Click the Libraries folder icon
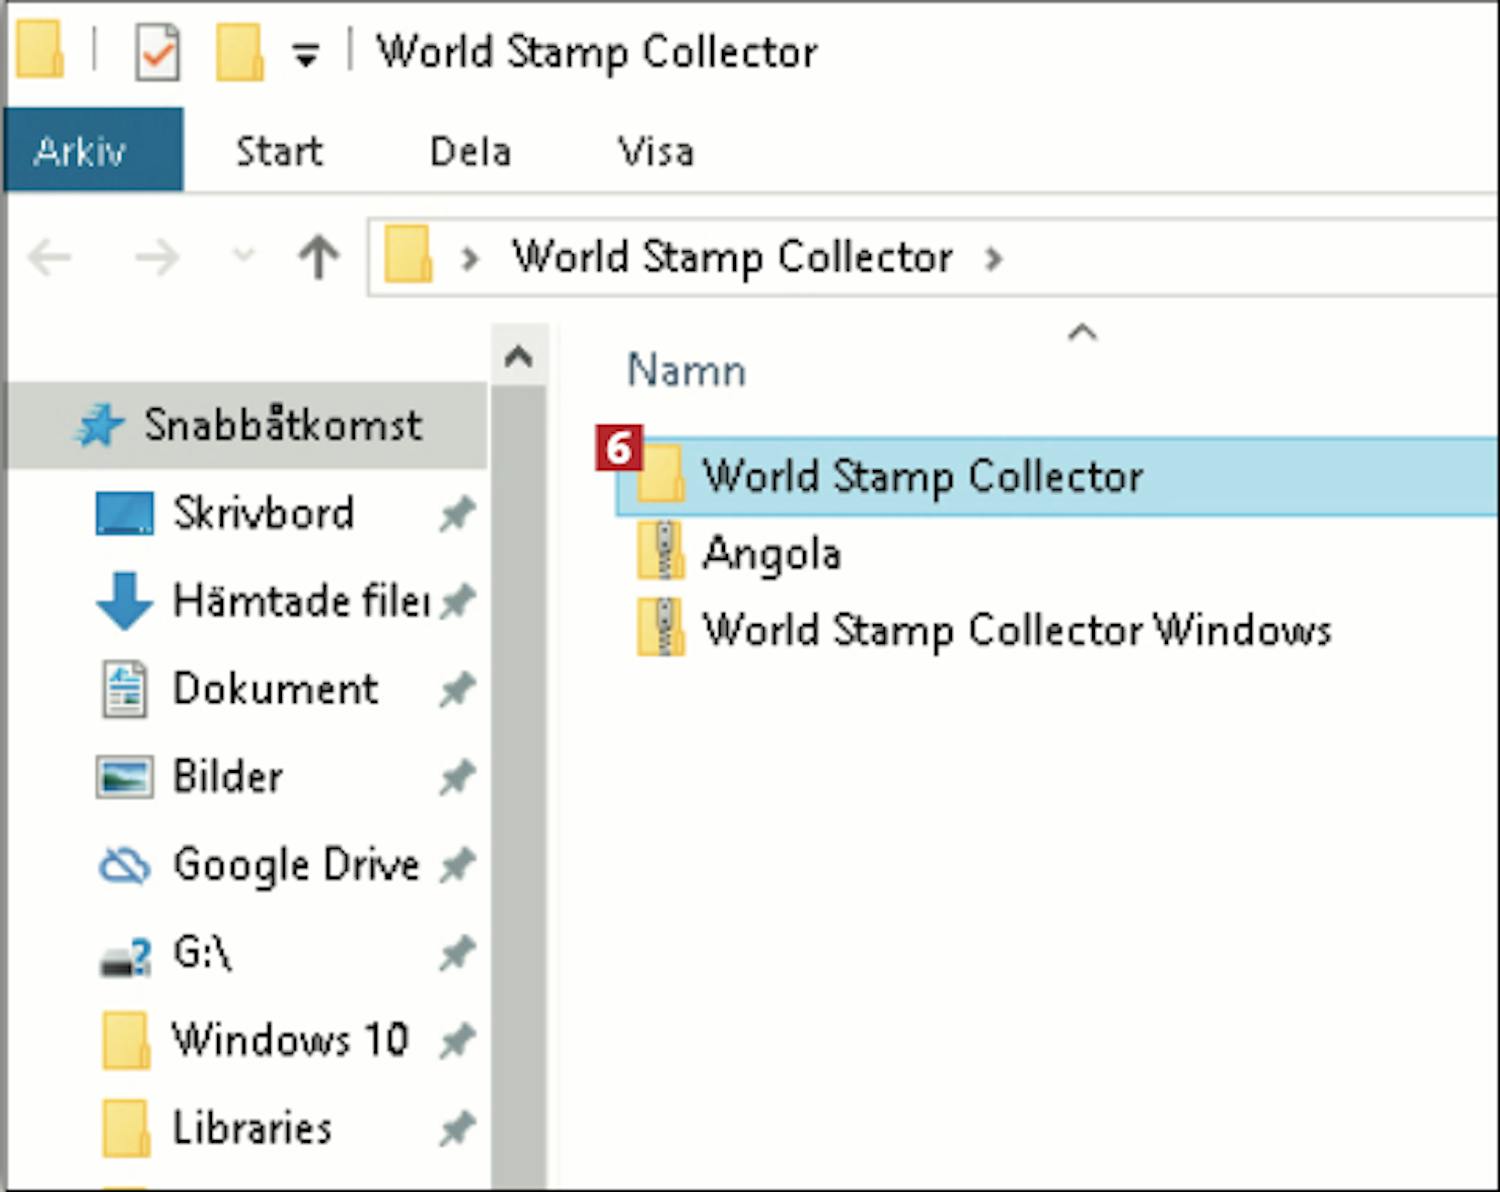This screenshot has width=1500, height=1192. point(125,1128)
